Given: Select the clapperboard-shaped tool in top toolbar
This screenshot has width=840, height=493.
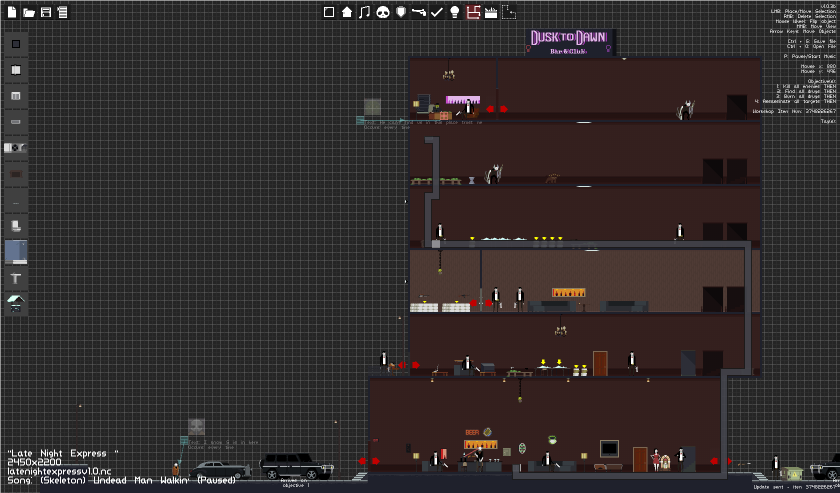Looking at the screenshot, I should tap(491, 12).
